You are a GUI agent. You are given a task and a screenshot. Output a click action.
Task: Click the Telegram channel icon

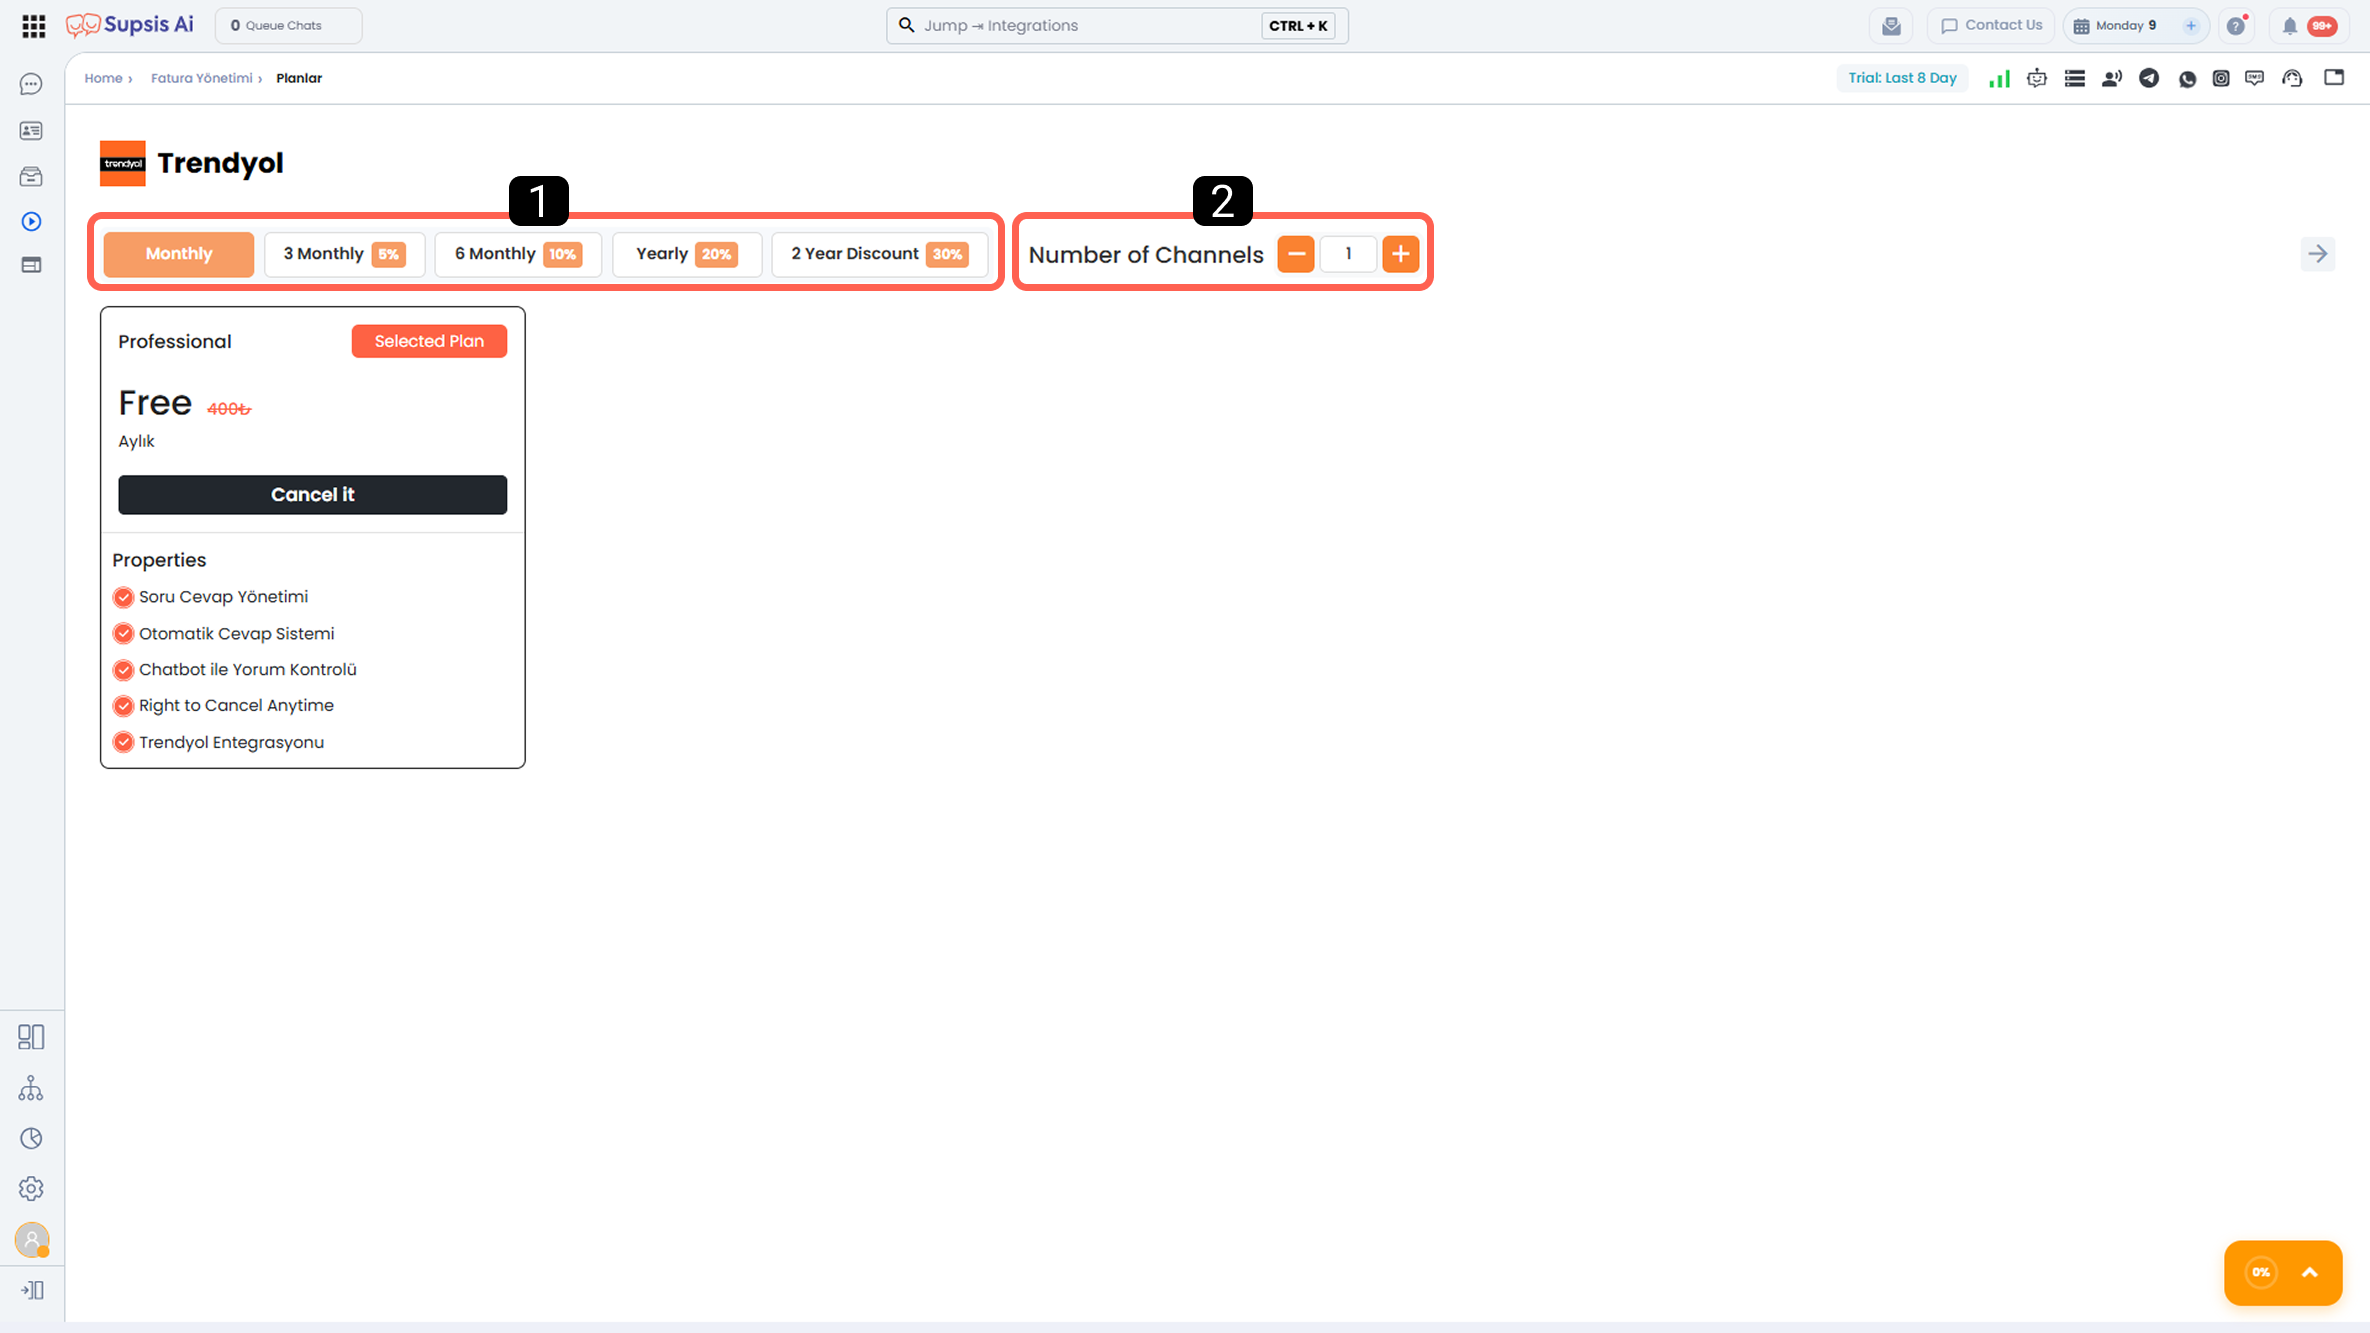[x=2149, y=78]
